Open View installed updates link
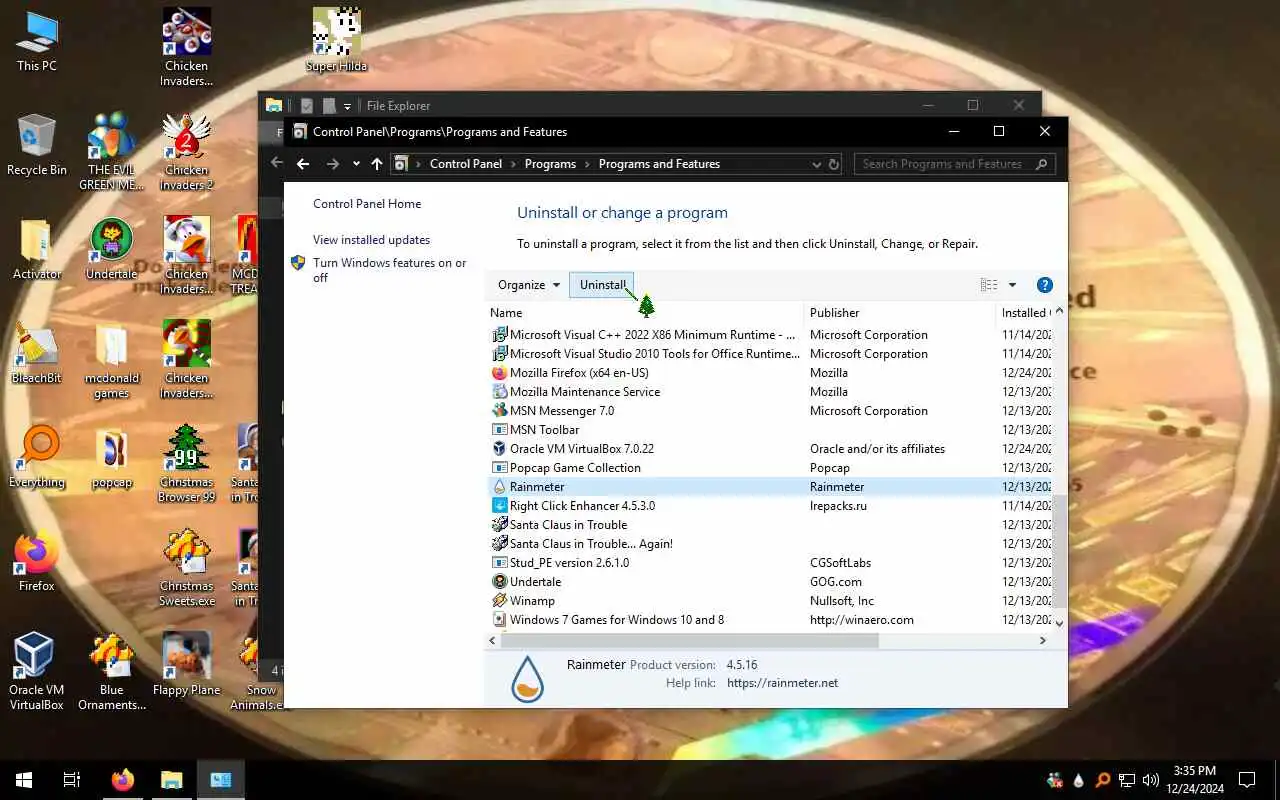 point(371,240)
